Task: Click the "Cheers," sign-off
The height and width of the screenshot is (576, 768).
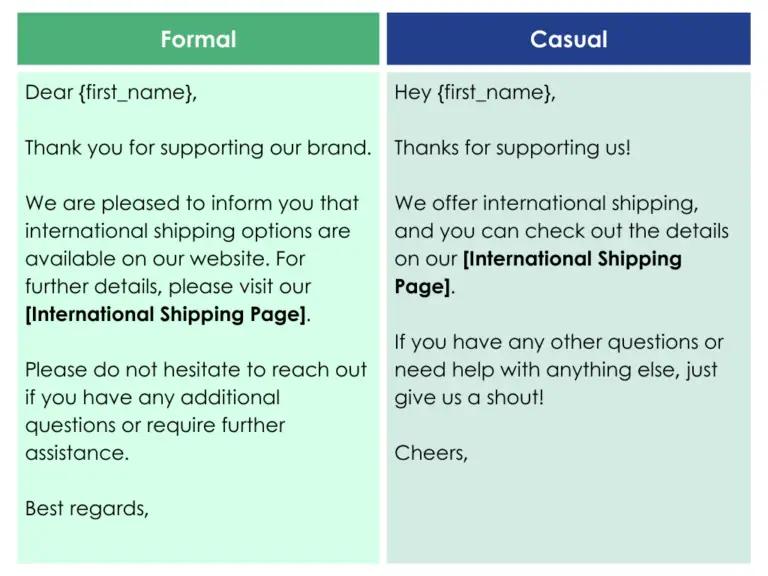Action: click(x=431, y=452)
